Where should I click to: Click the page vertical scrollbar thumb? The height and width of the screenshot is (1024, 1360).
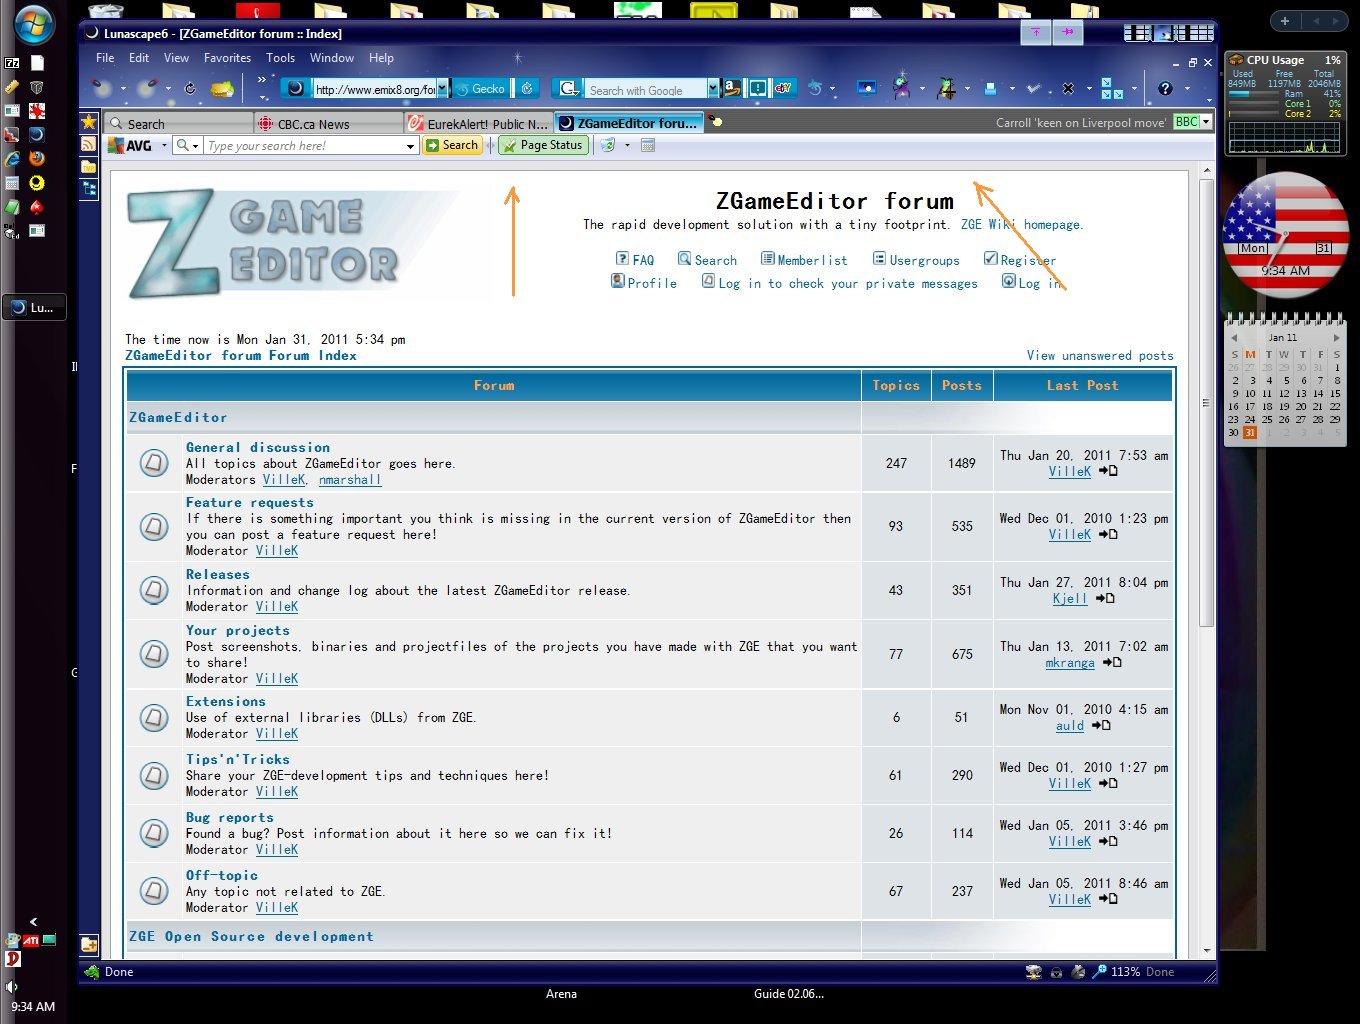pos(1206,403)
